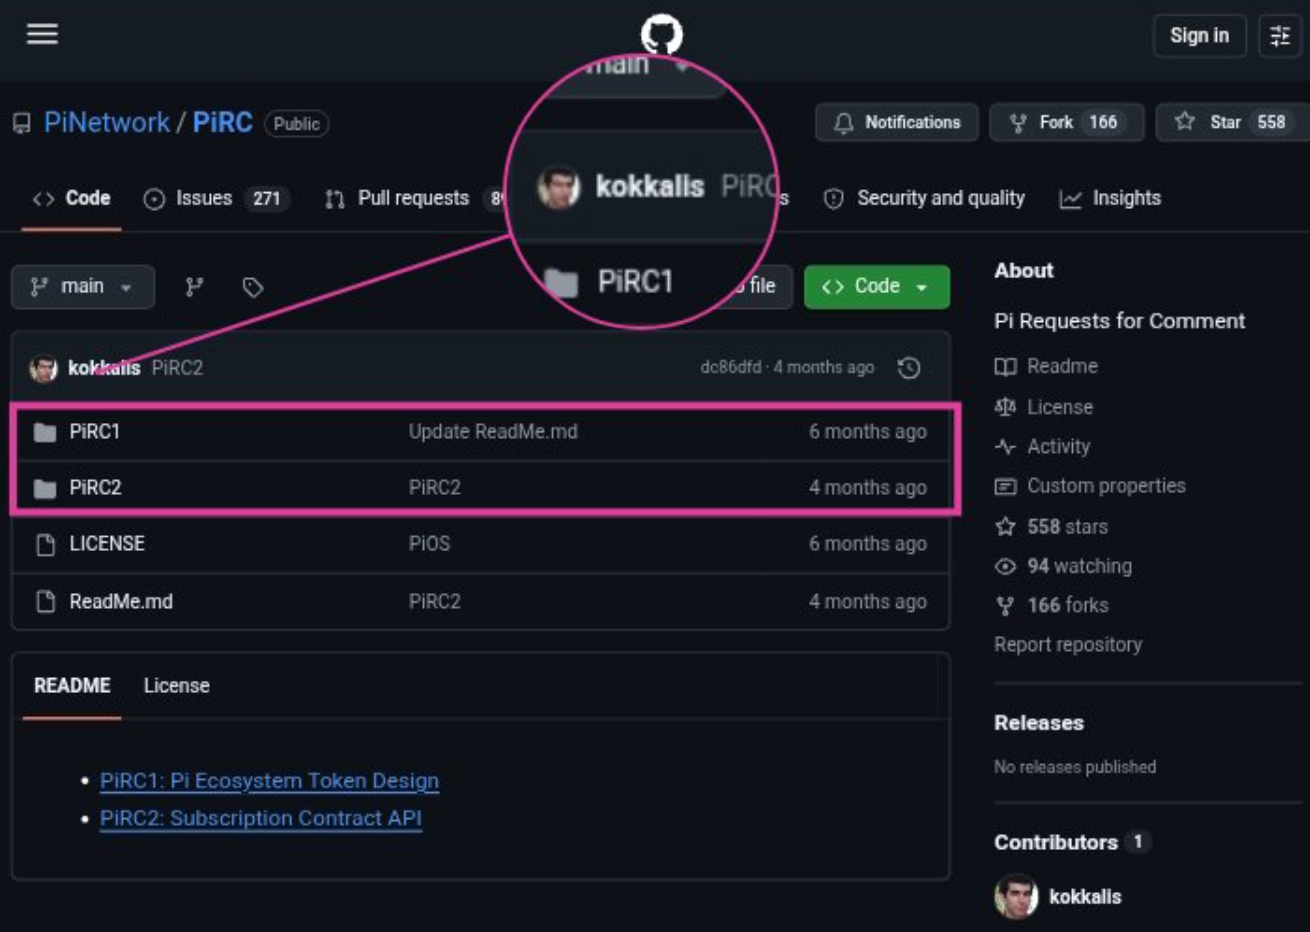Click the PiRC2 folder icon

click(x=45, y=488)
